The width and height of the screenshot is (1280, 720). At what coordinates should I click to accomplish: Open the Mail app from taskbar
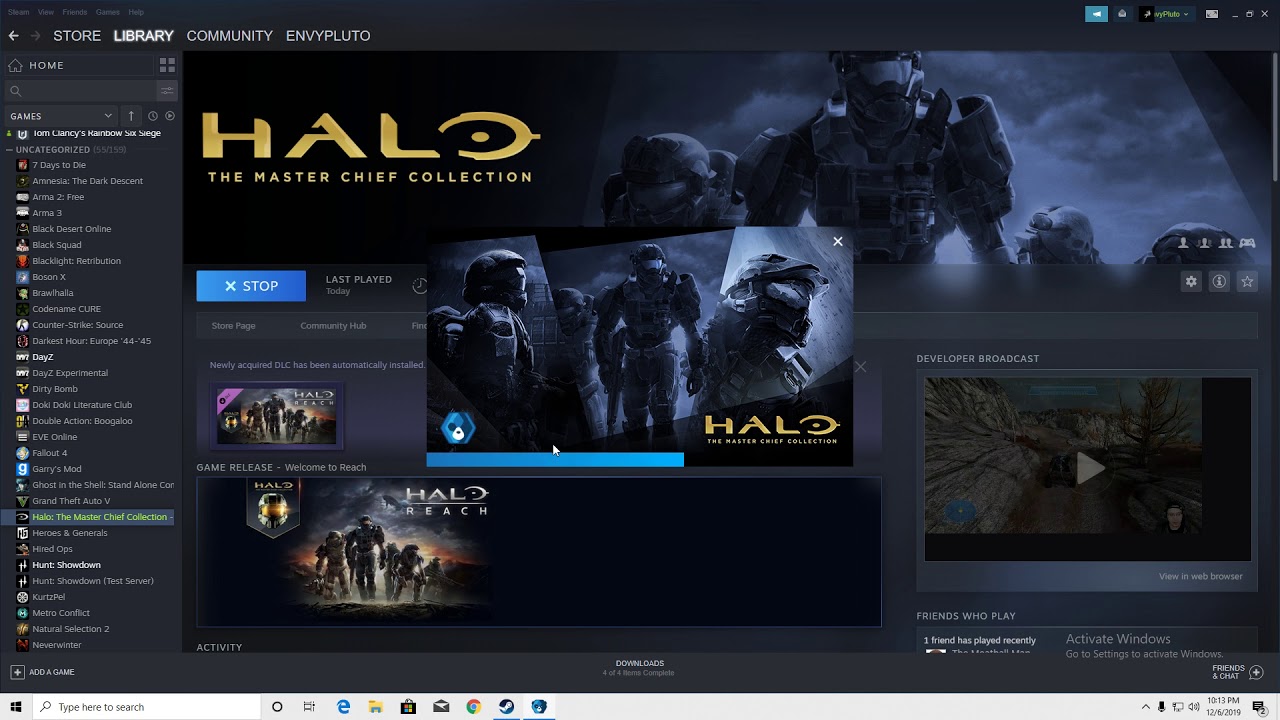441,707
